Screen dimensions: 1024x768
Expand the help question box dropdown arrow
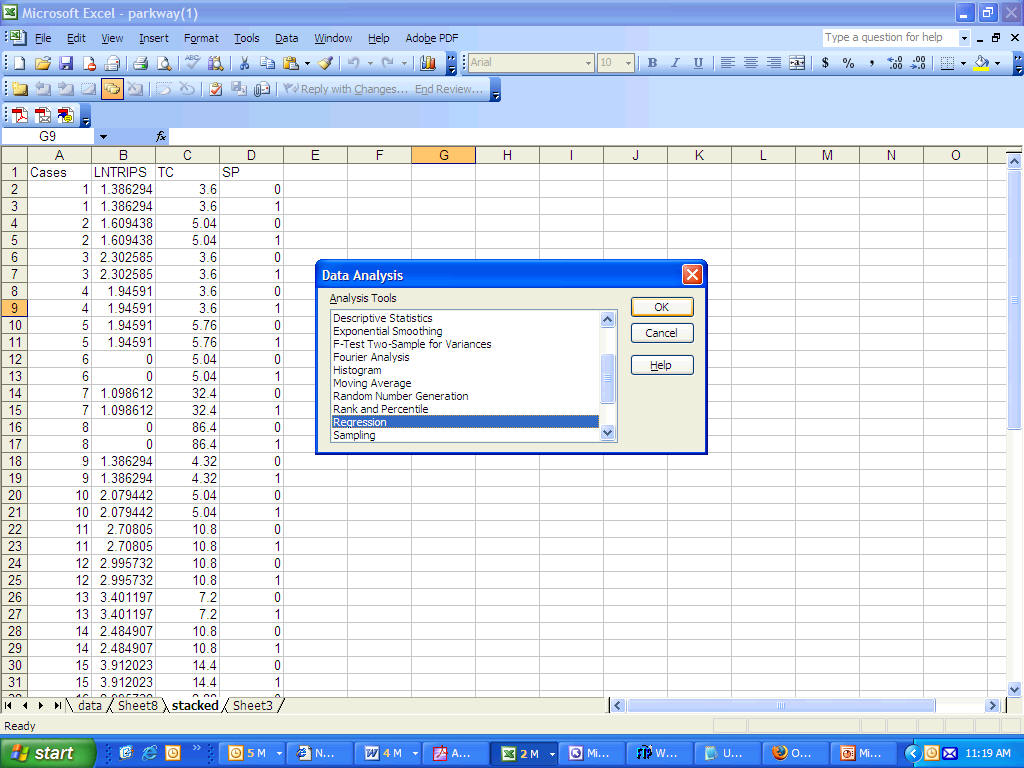click(x=964, y=38)
